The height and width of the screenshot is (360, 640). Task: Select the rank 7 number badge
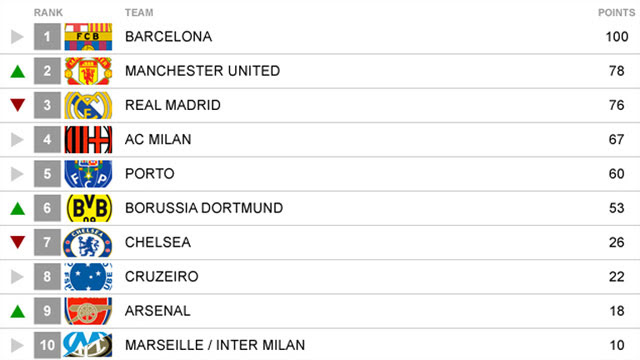[47, 242]
